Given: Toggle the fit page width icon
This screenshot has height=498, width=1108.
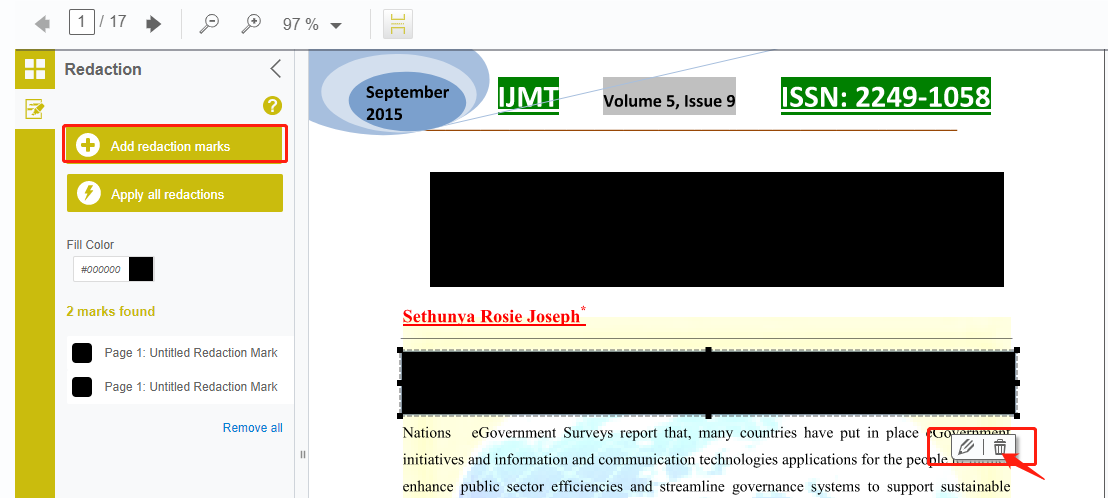Looking at the screenshot, I should (x=397, y=24).
